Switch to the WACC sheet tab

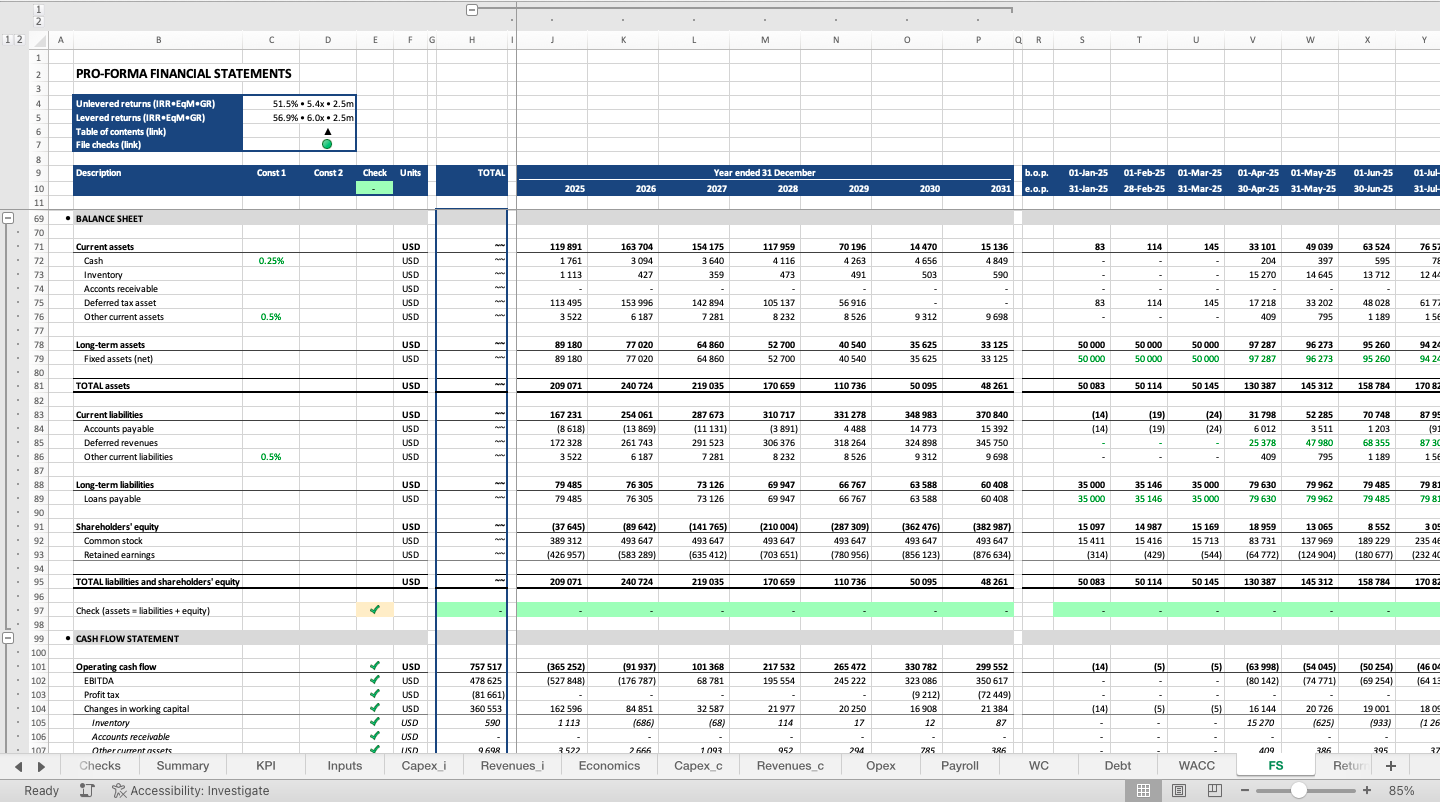[x=1196, y=765]
